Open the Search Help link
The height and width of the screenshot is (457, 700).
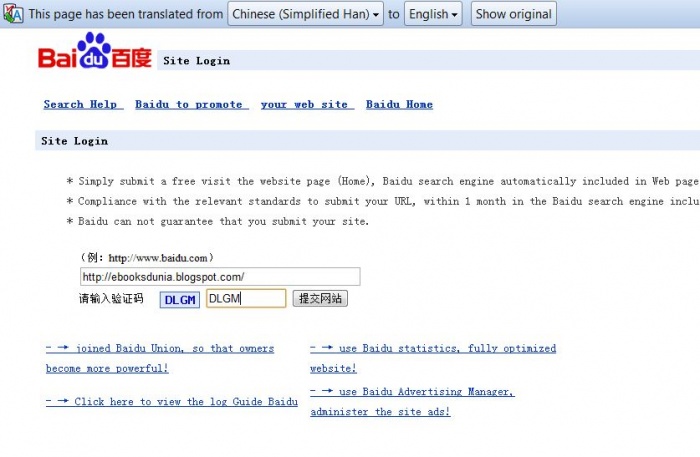pyautogui.click(x=83, y=104)
